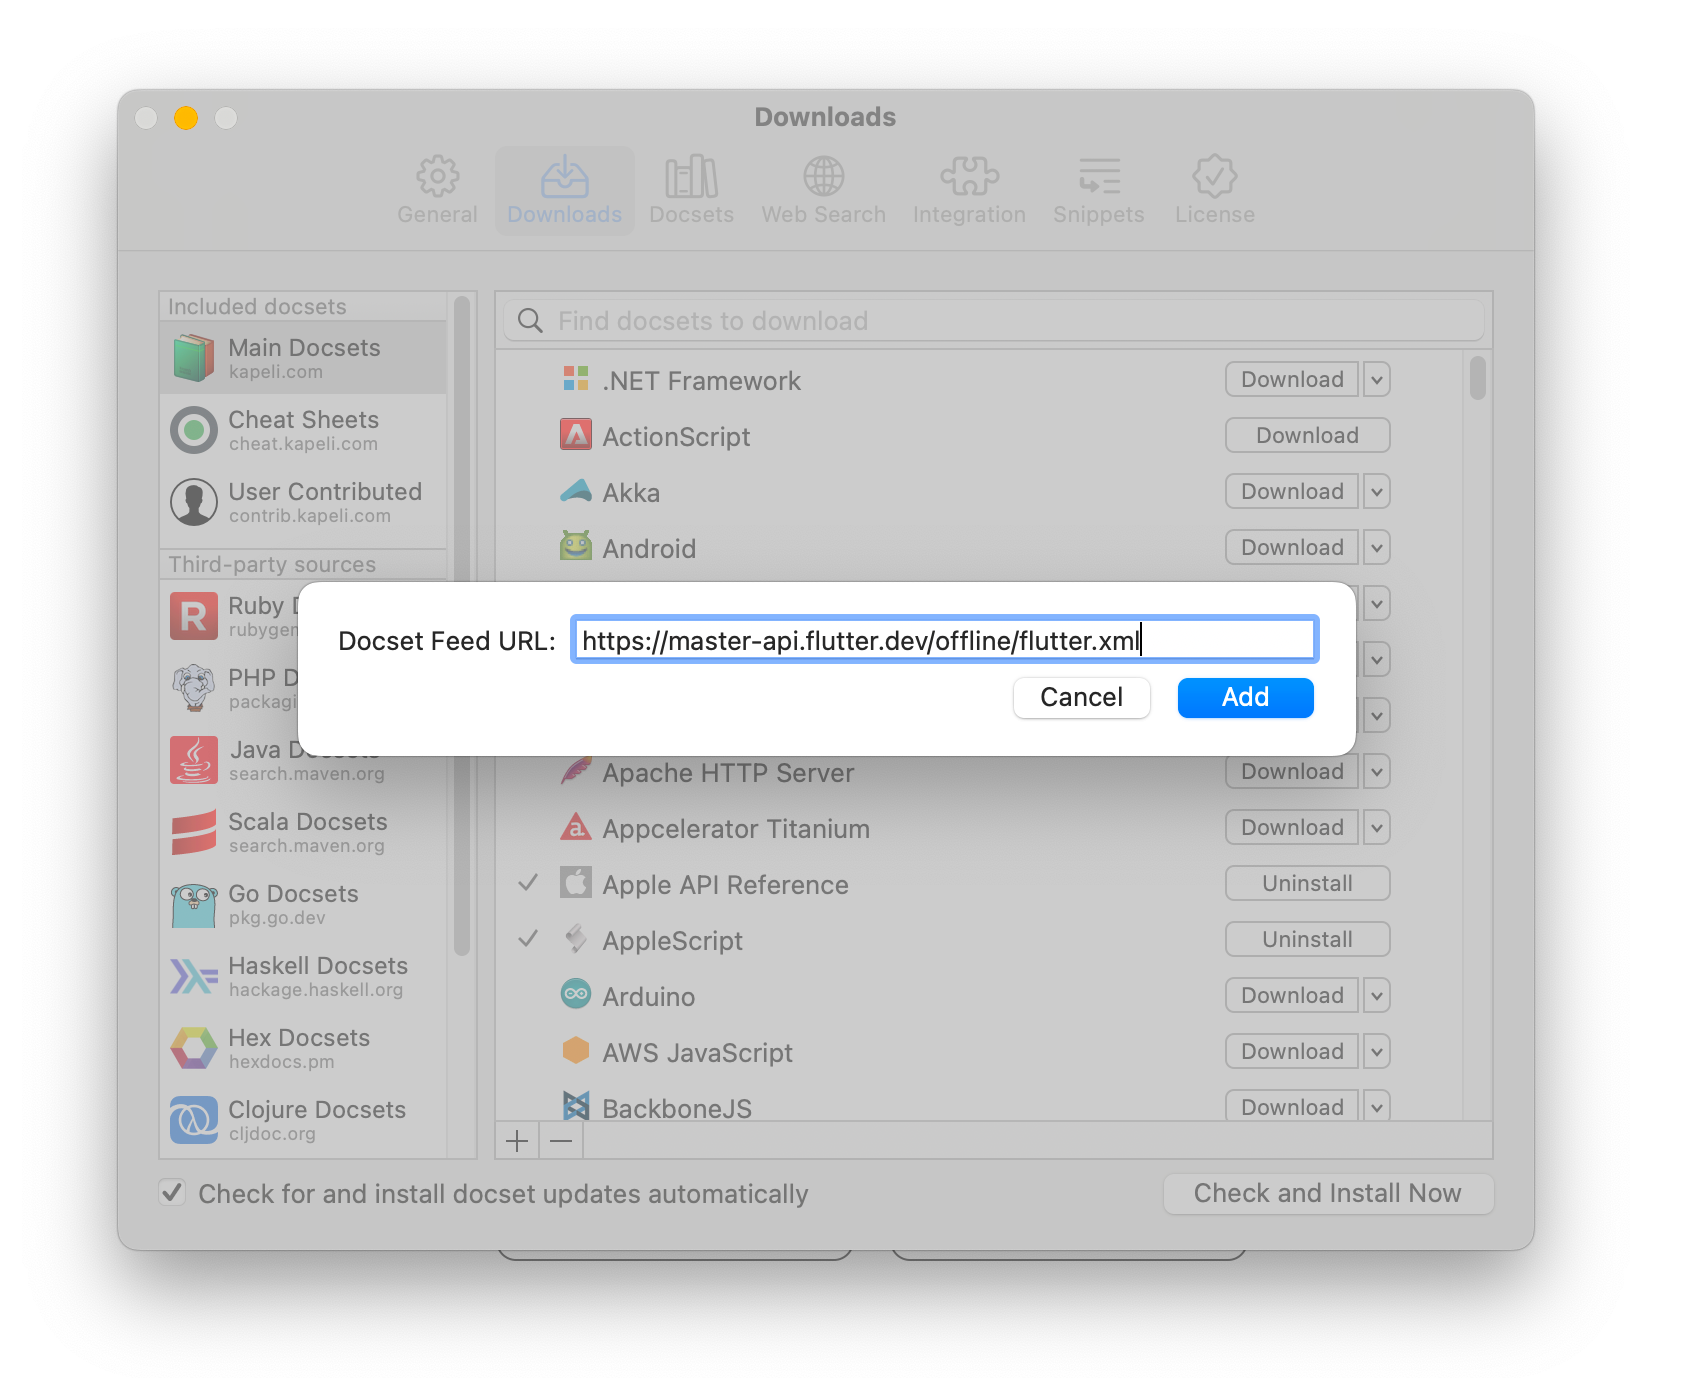Select the Hex Docsets hexagon icon

(194, 1048)
